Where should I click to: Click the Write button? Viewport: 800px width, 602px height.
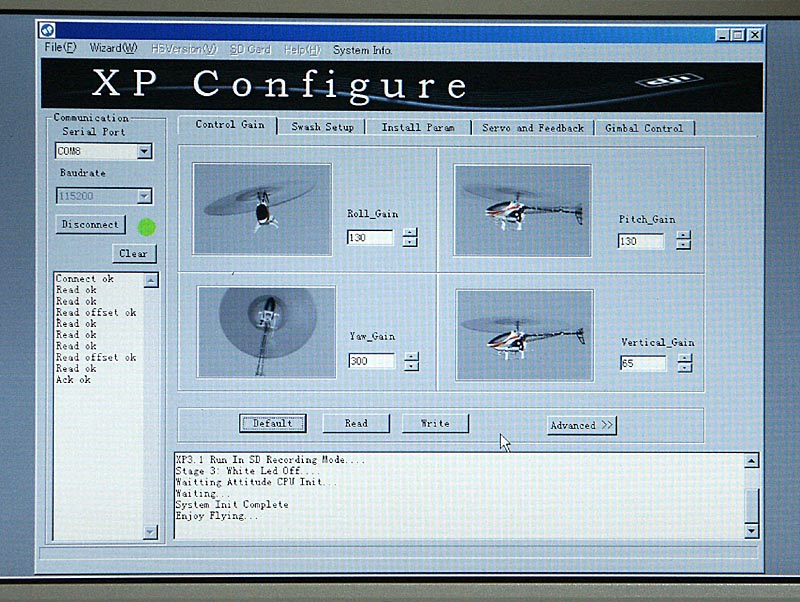coord(435,423)
